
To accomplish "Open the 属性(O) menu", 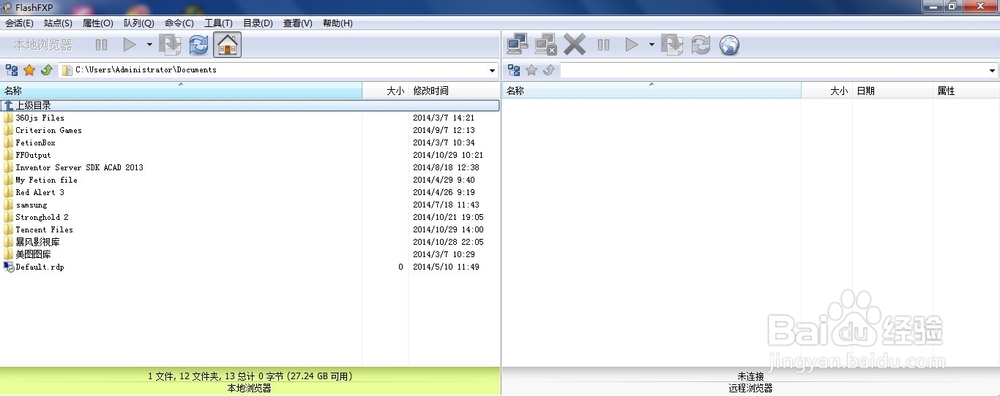I will click(98, 23).
